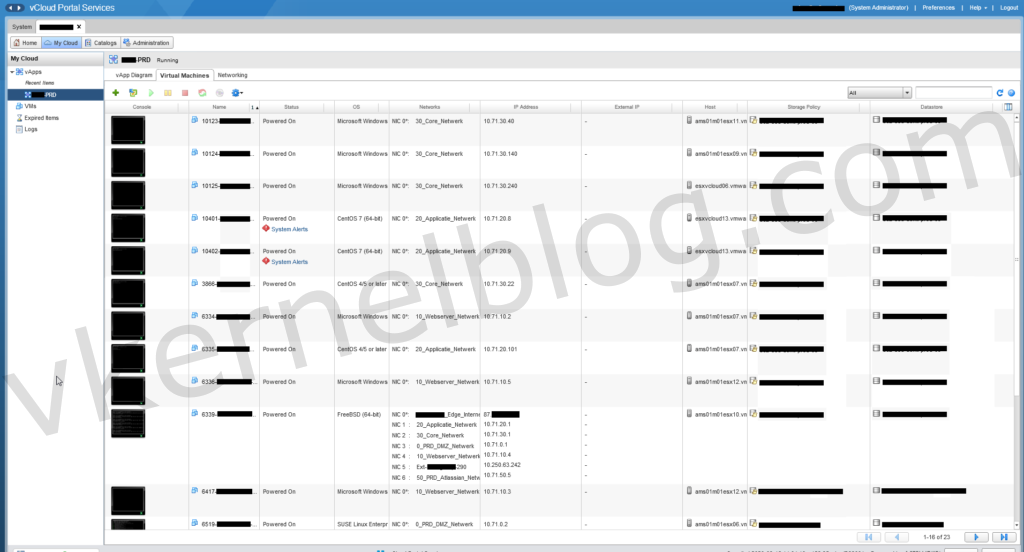Open System Alerts link in 10401 row
This screenshot has width=1024, height=552.
[x=289, y=229]
